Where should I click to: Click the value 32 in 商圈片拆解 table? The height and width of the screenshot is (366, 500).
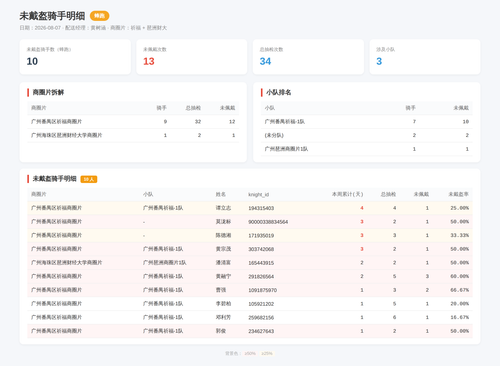[198, 122]
